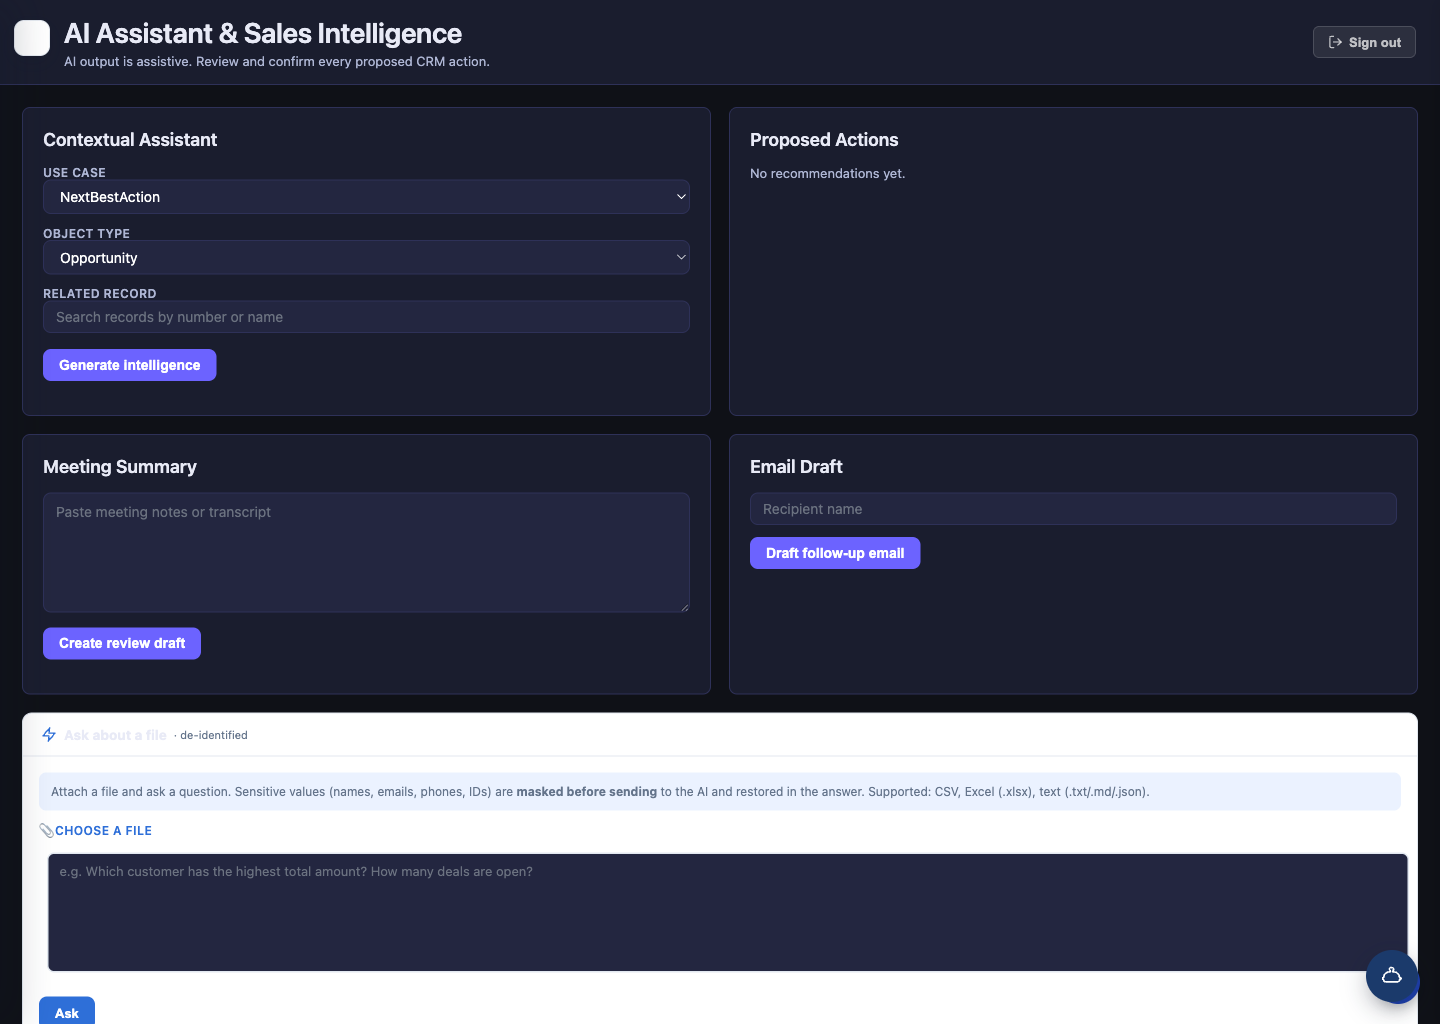Viewport: 1440px width, 1024px height.
Task: Click Draft follow-up email button
Action: pos(835,553)
